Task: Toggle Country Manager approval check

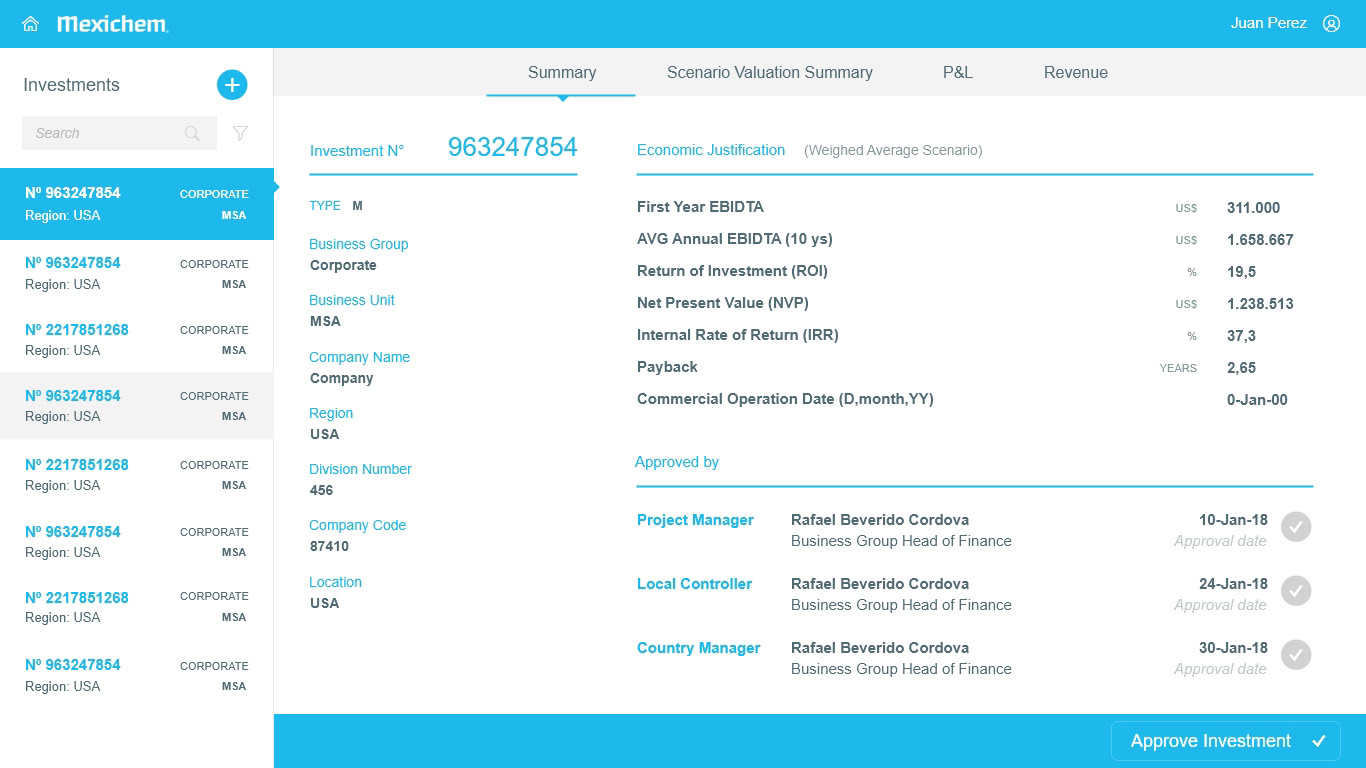Action: pyautogui.click(x=1296, y=655)
